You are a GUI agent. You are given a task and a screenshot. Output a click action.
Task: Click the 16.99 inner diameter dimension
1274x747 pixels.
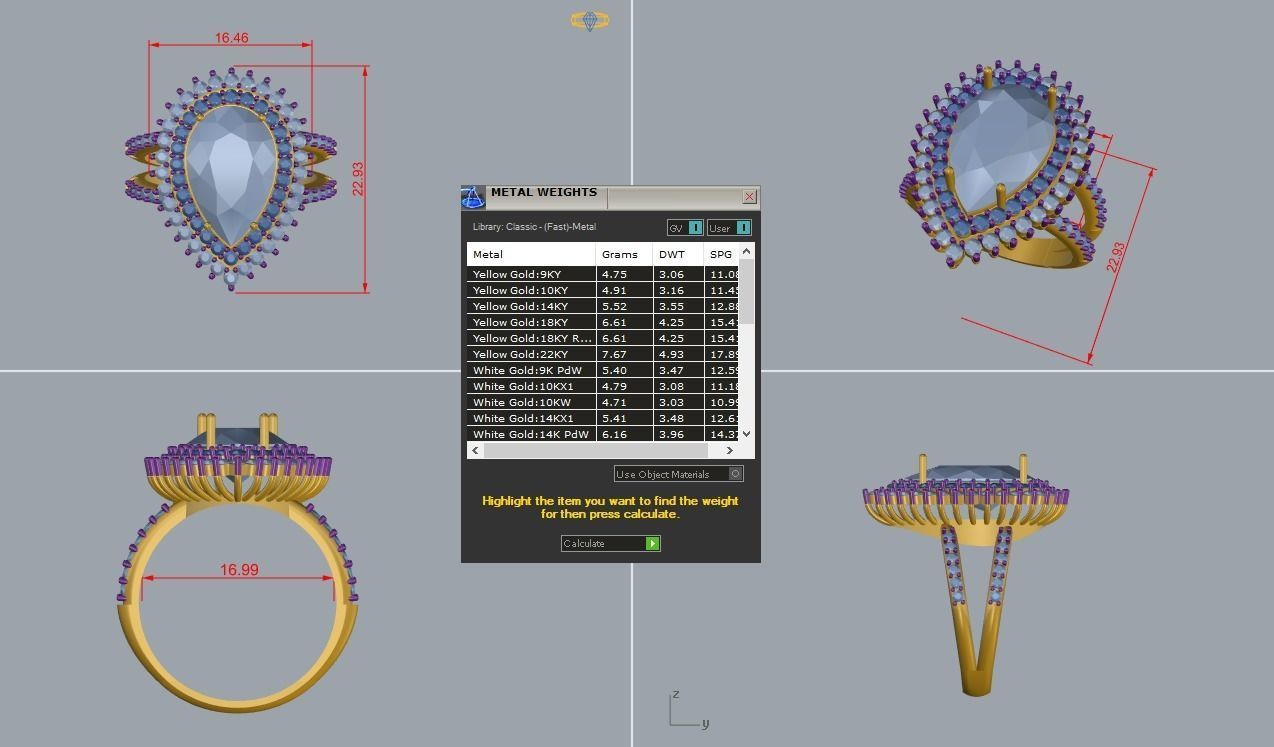pos(239,570)
